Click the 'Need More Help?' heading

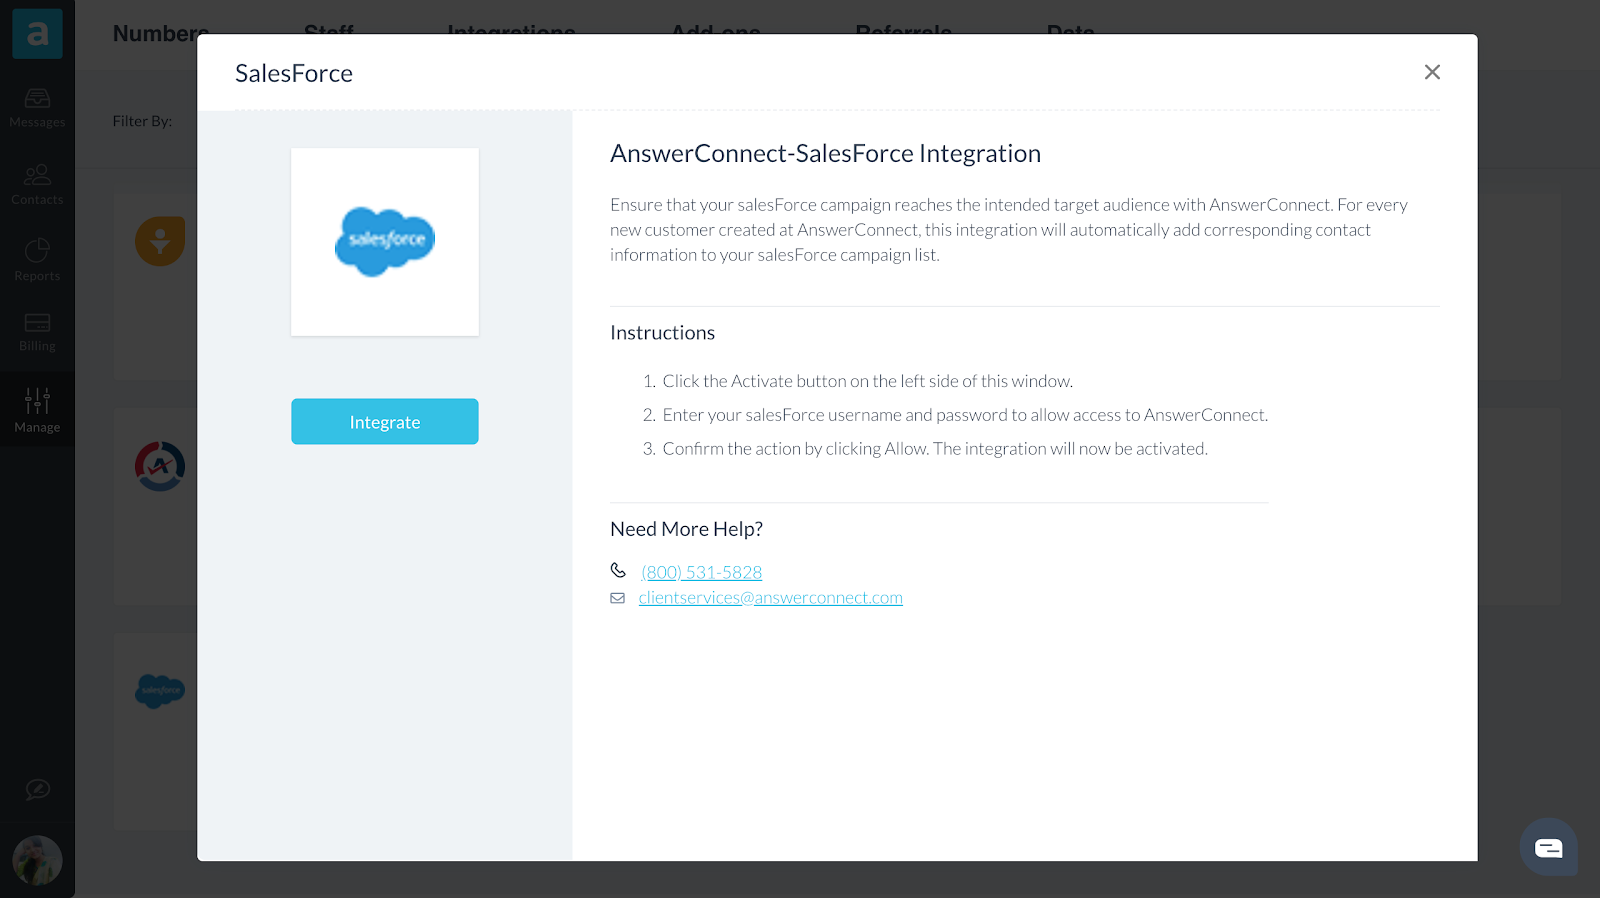click(686, 529)
